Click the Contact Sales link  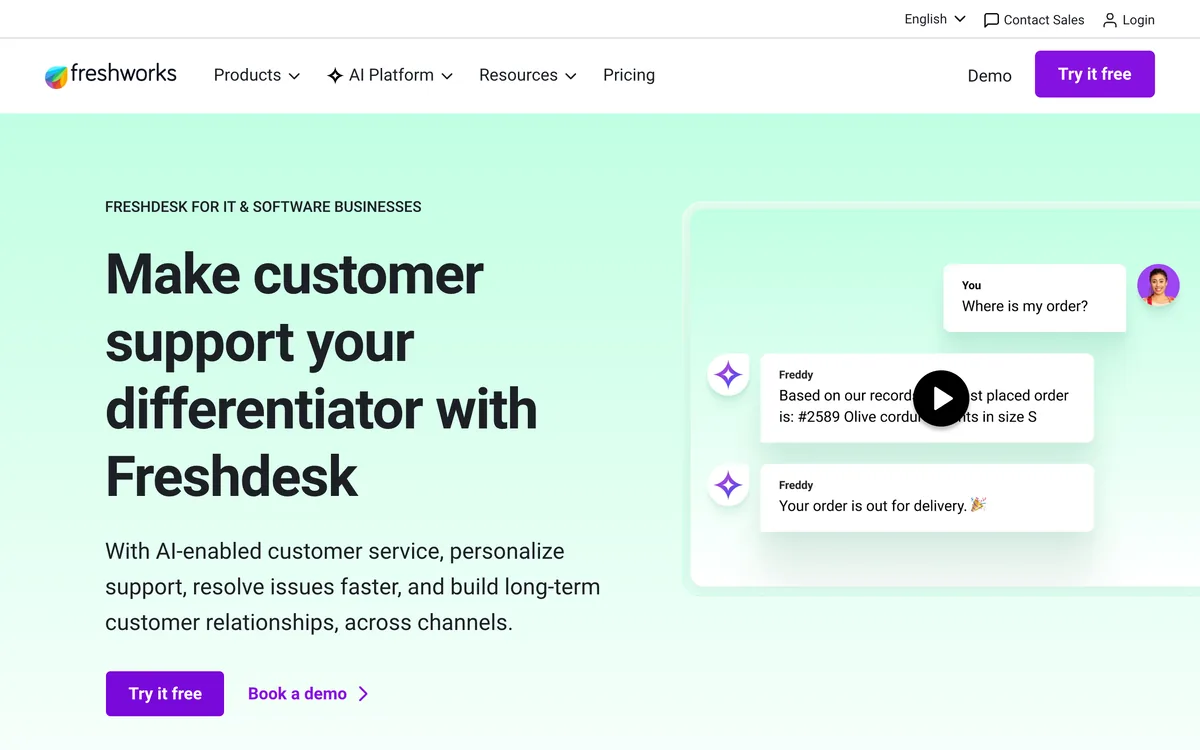point(1034,20)
